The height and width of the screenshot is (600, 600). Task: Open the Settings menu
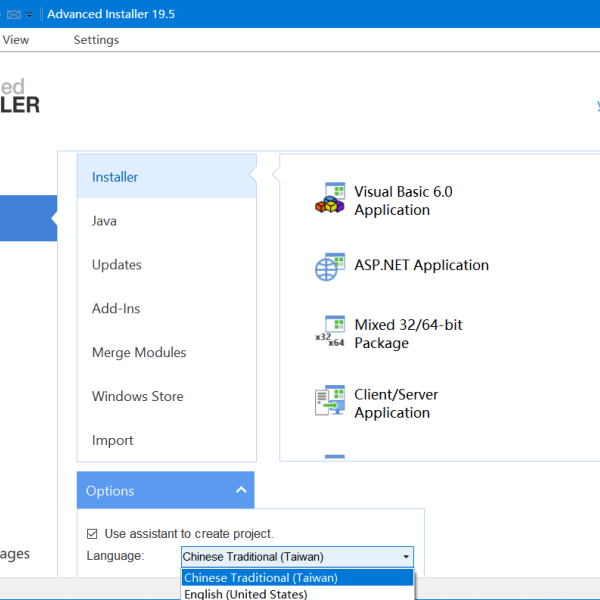pos(96,40)
